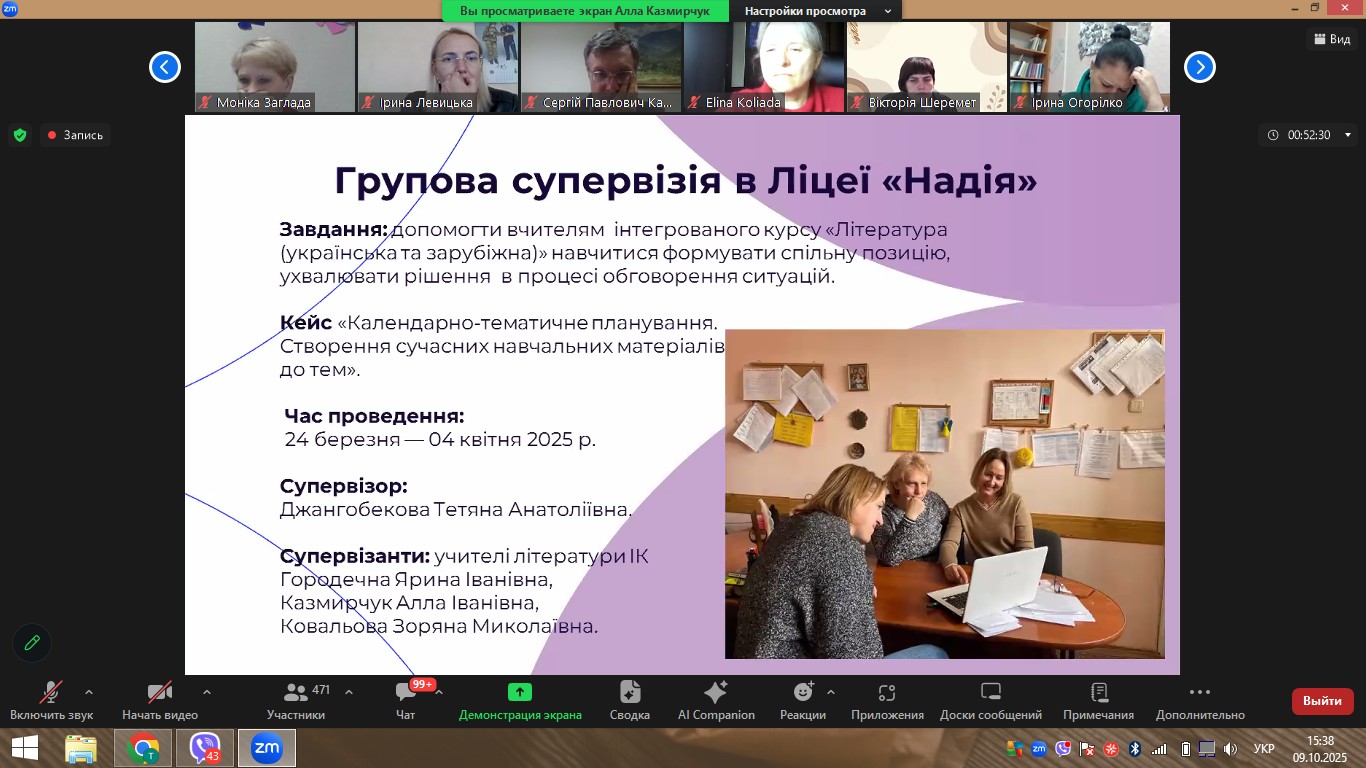Show next participants with right arrow
The image size is (1366, 768).
pyautogui.click(x=1199, y=67)
